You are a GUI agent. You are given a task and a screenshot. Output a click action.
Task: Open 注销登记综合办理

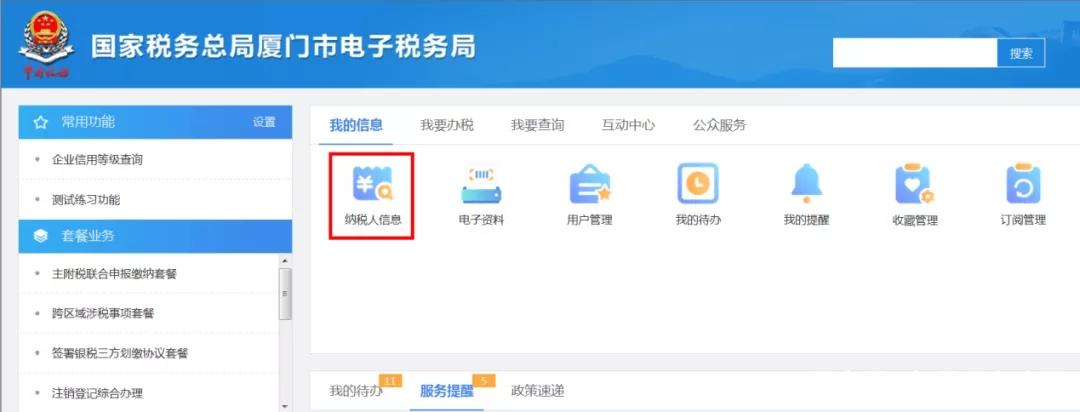tap(97, 393)
